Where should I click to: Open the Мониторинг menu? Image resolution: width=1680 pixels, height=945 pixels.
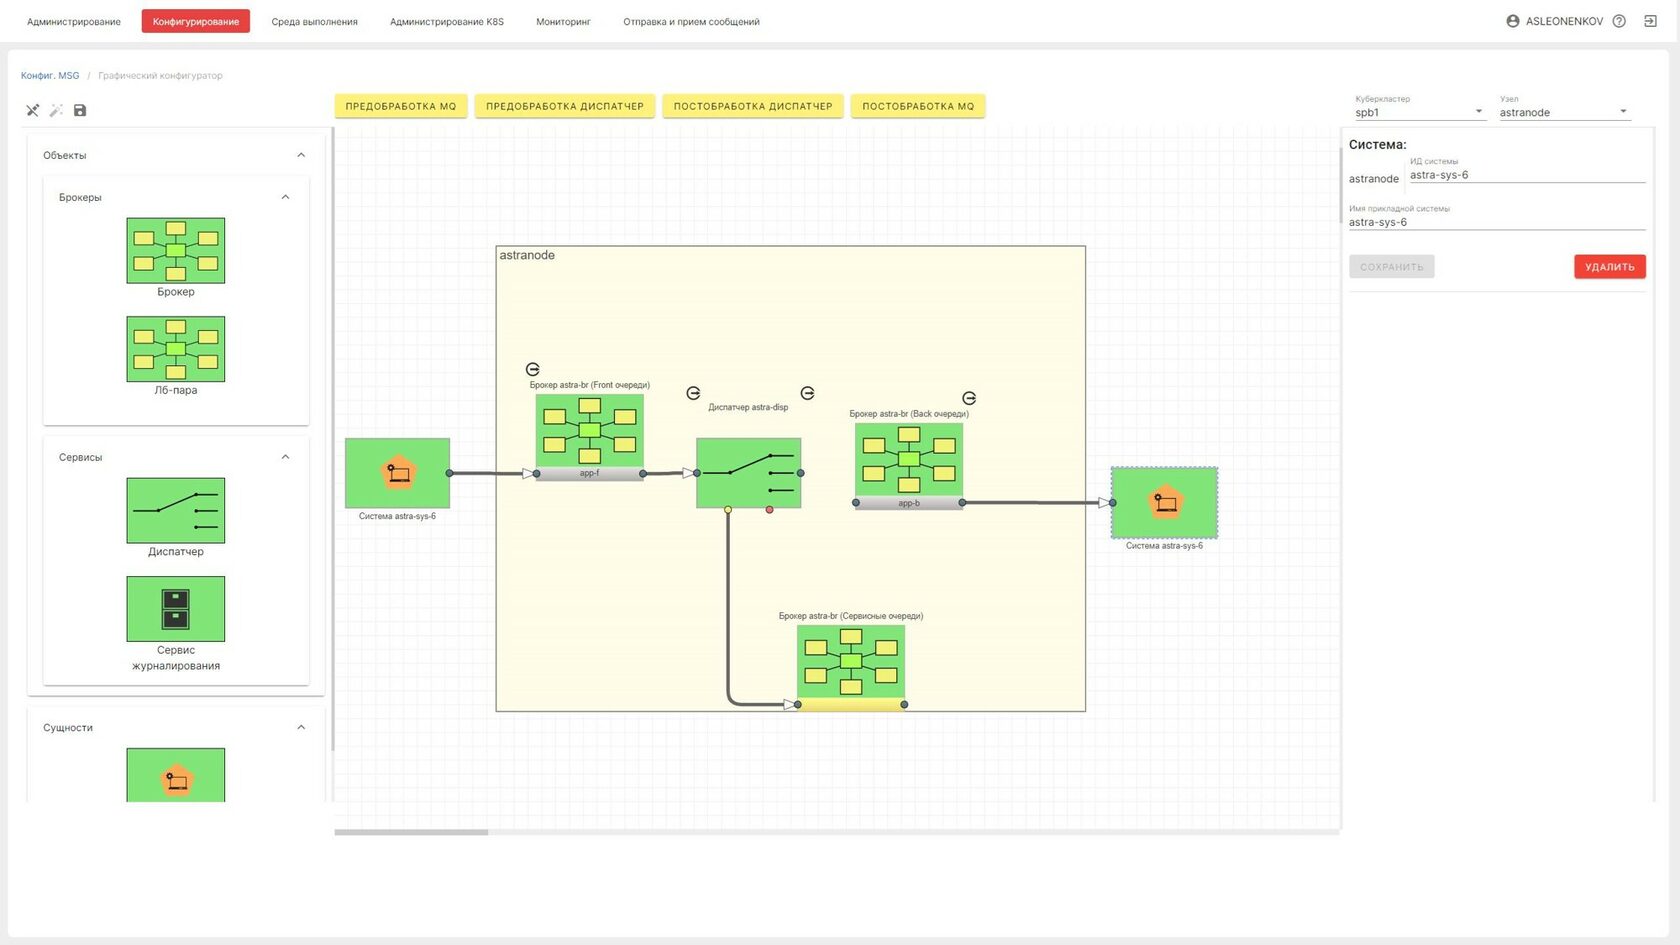(563, 21)
